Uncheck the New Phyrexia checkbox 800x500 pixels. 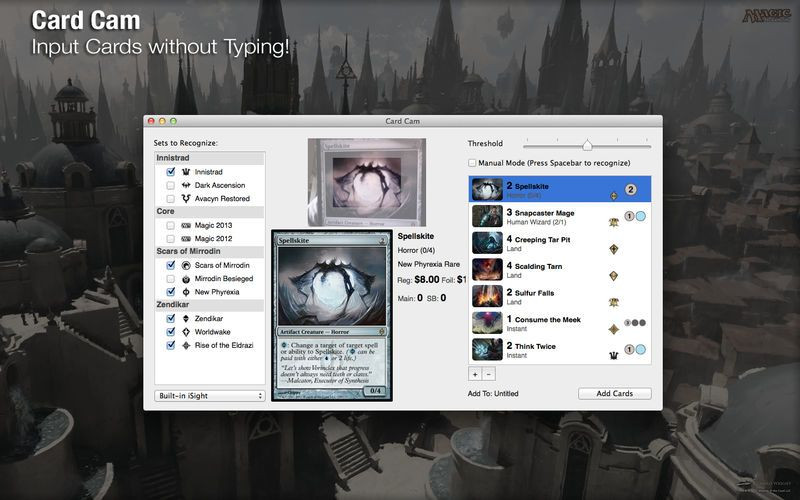[x=171, y=292]
